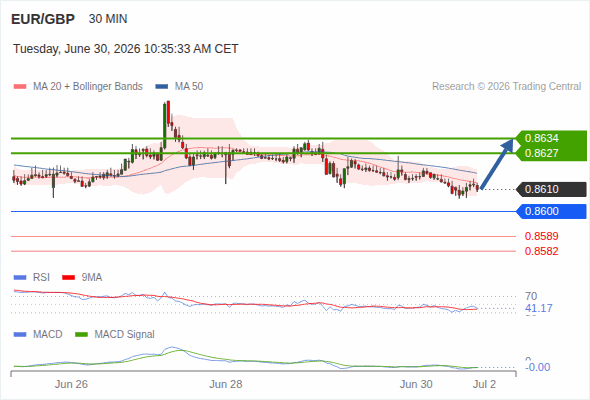Click the blue upward forecast arrow
The image size is (590, 400).
497,164
